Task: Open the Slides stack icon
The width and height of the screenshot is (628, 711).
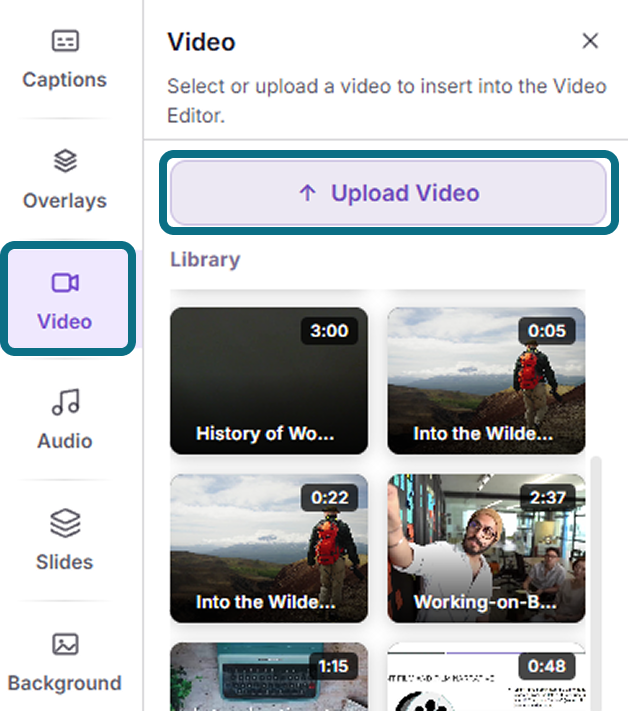Action: [65, 523]
